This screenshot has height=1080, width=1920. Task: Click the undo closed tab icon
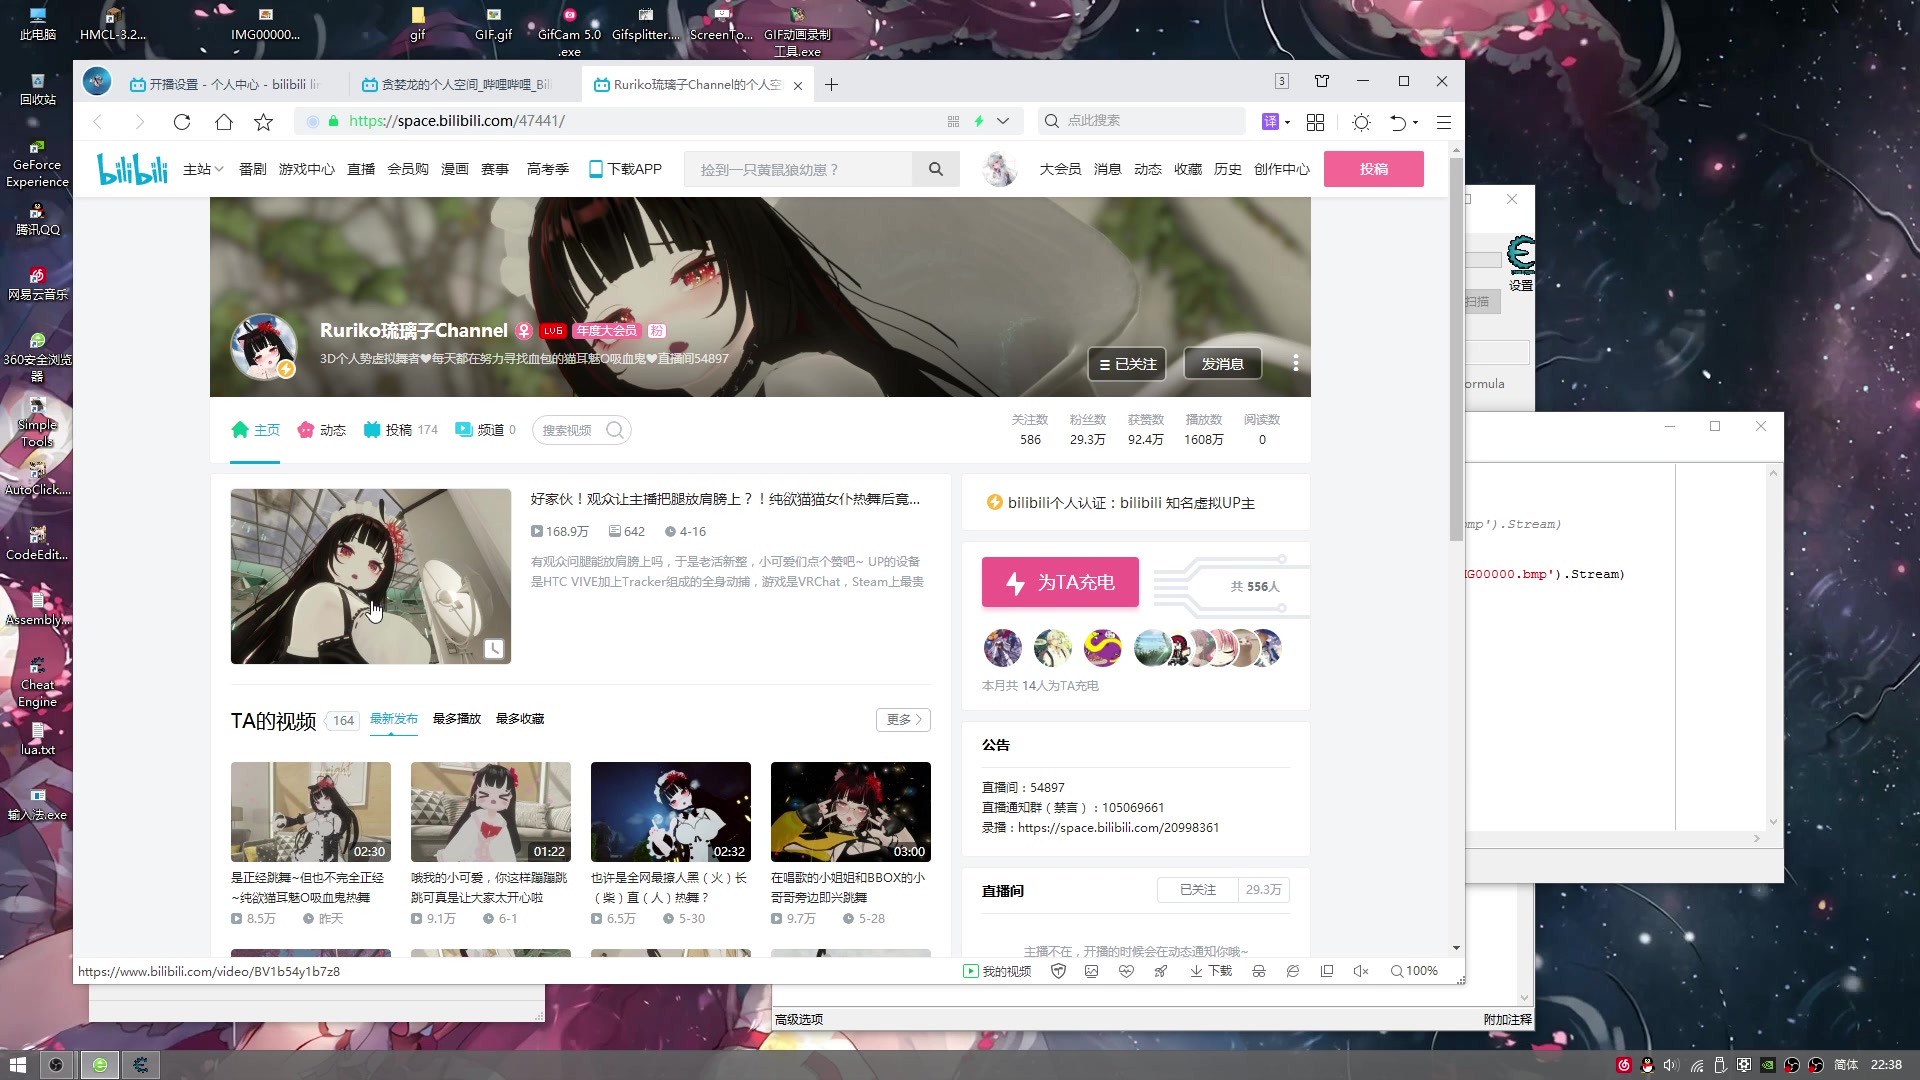(1398, 122)
